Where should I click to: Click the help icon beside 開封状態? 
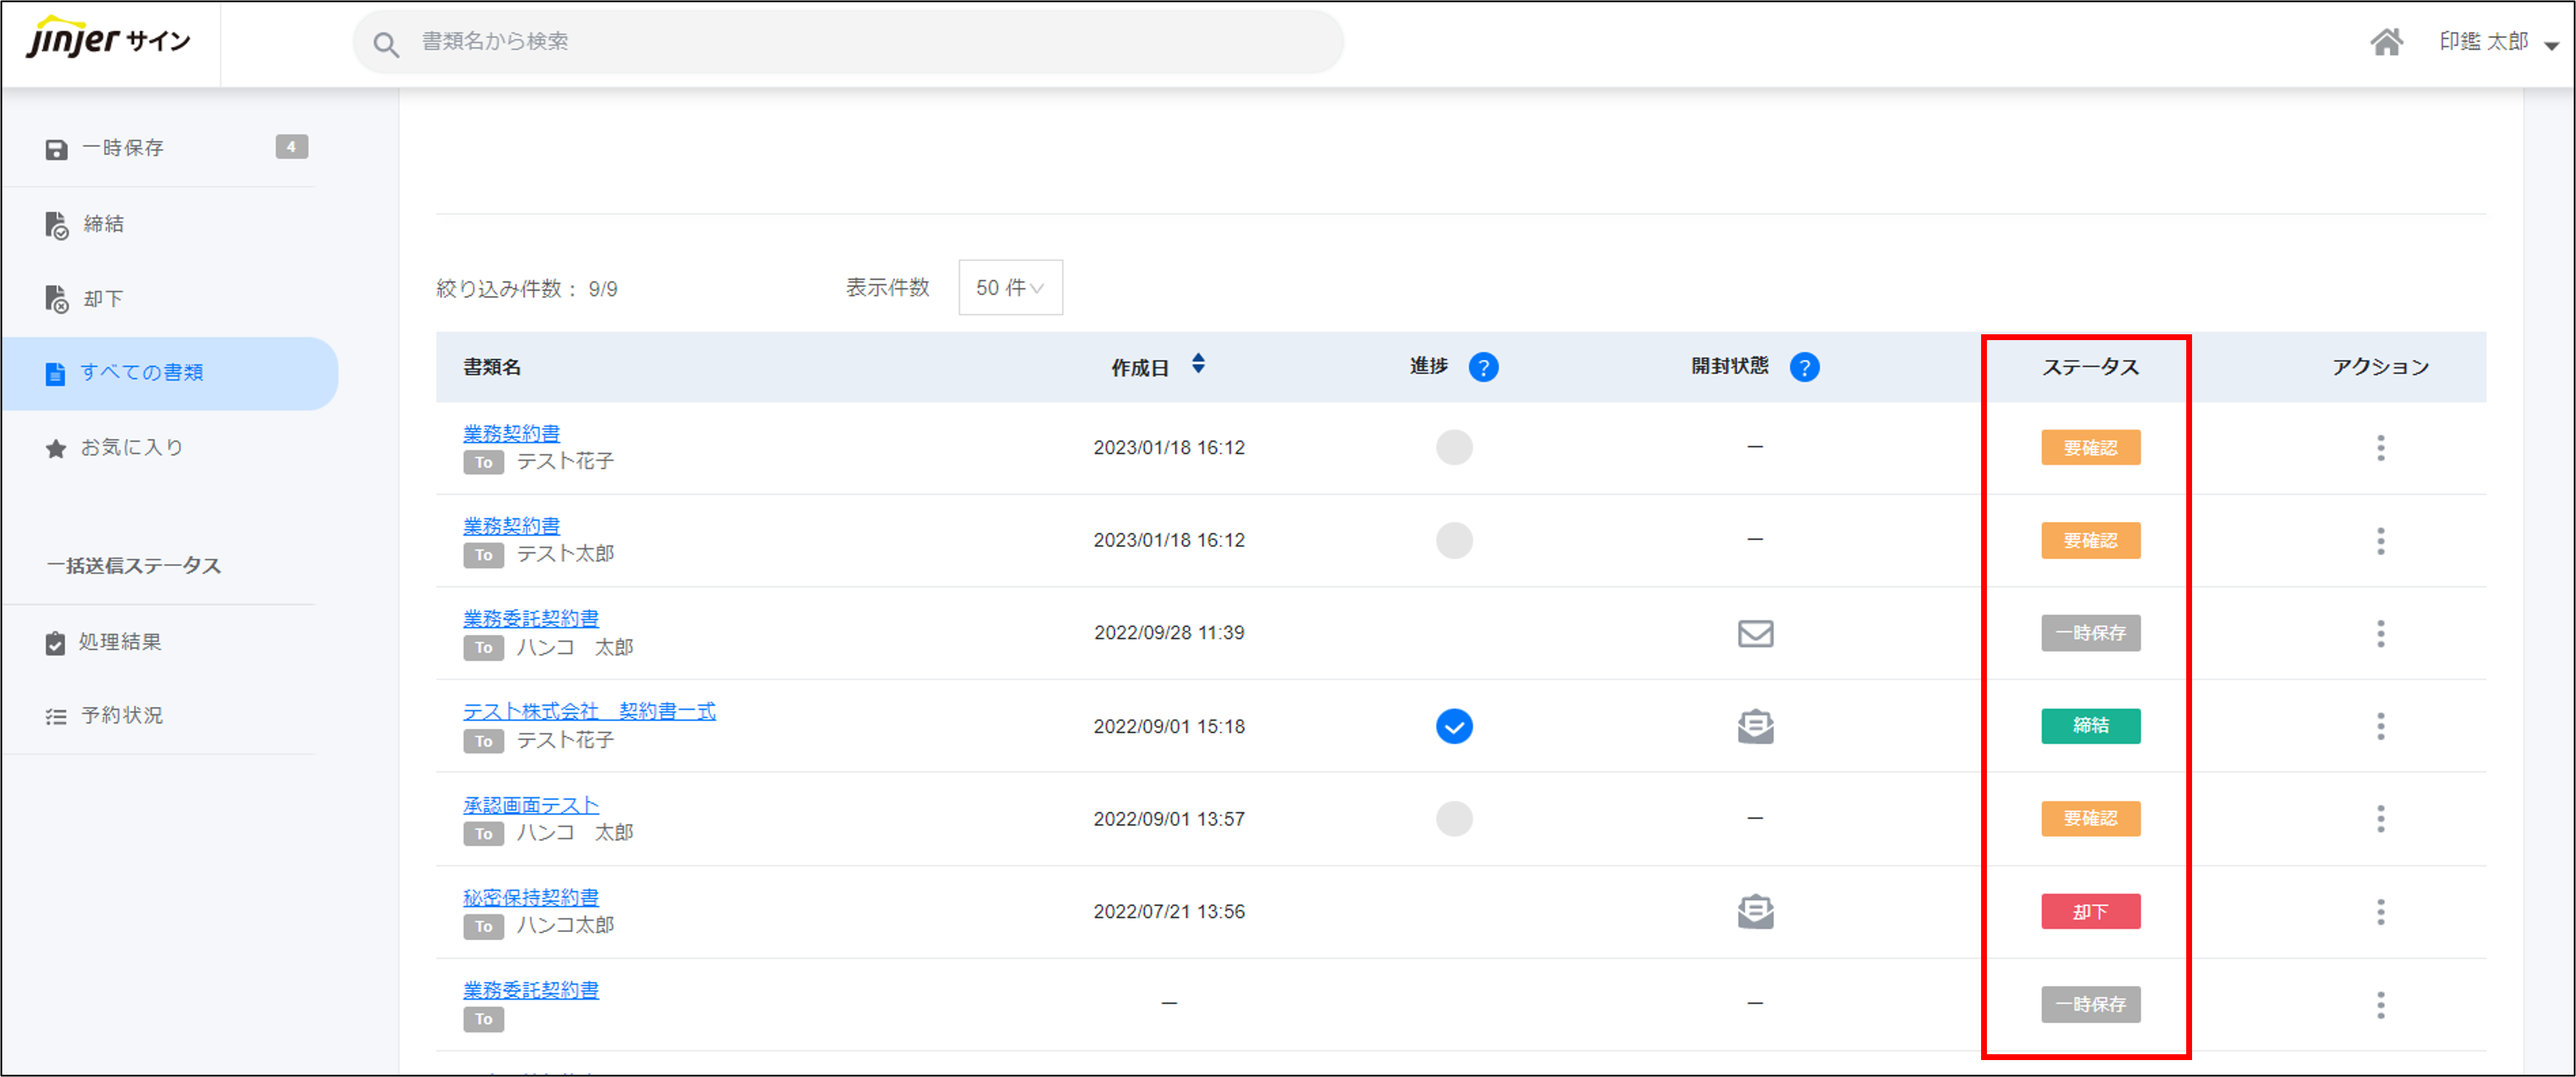pyautogui.click(x=1804, y=367)
